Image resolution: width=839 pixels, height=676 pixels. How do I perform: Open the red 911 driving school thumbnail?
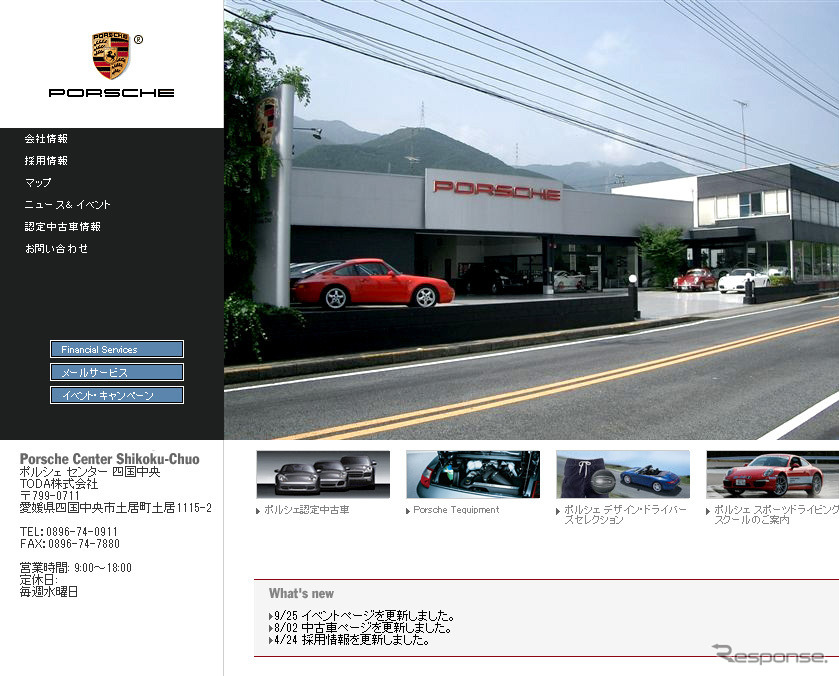(773, 474)
